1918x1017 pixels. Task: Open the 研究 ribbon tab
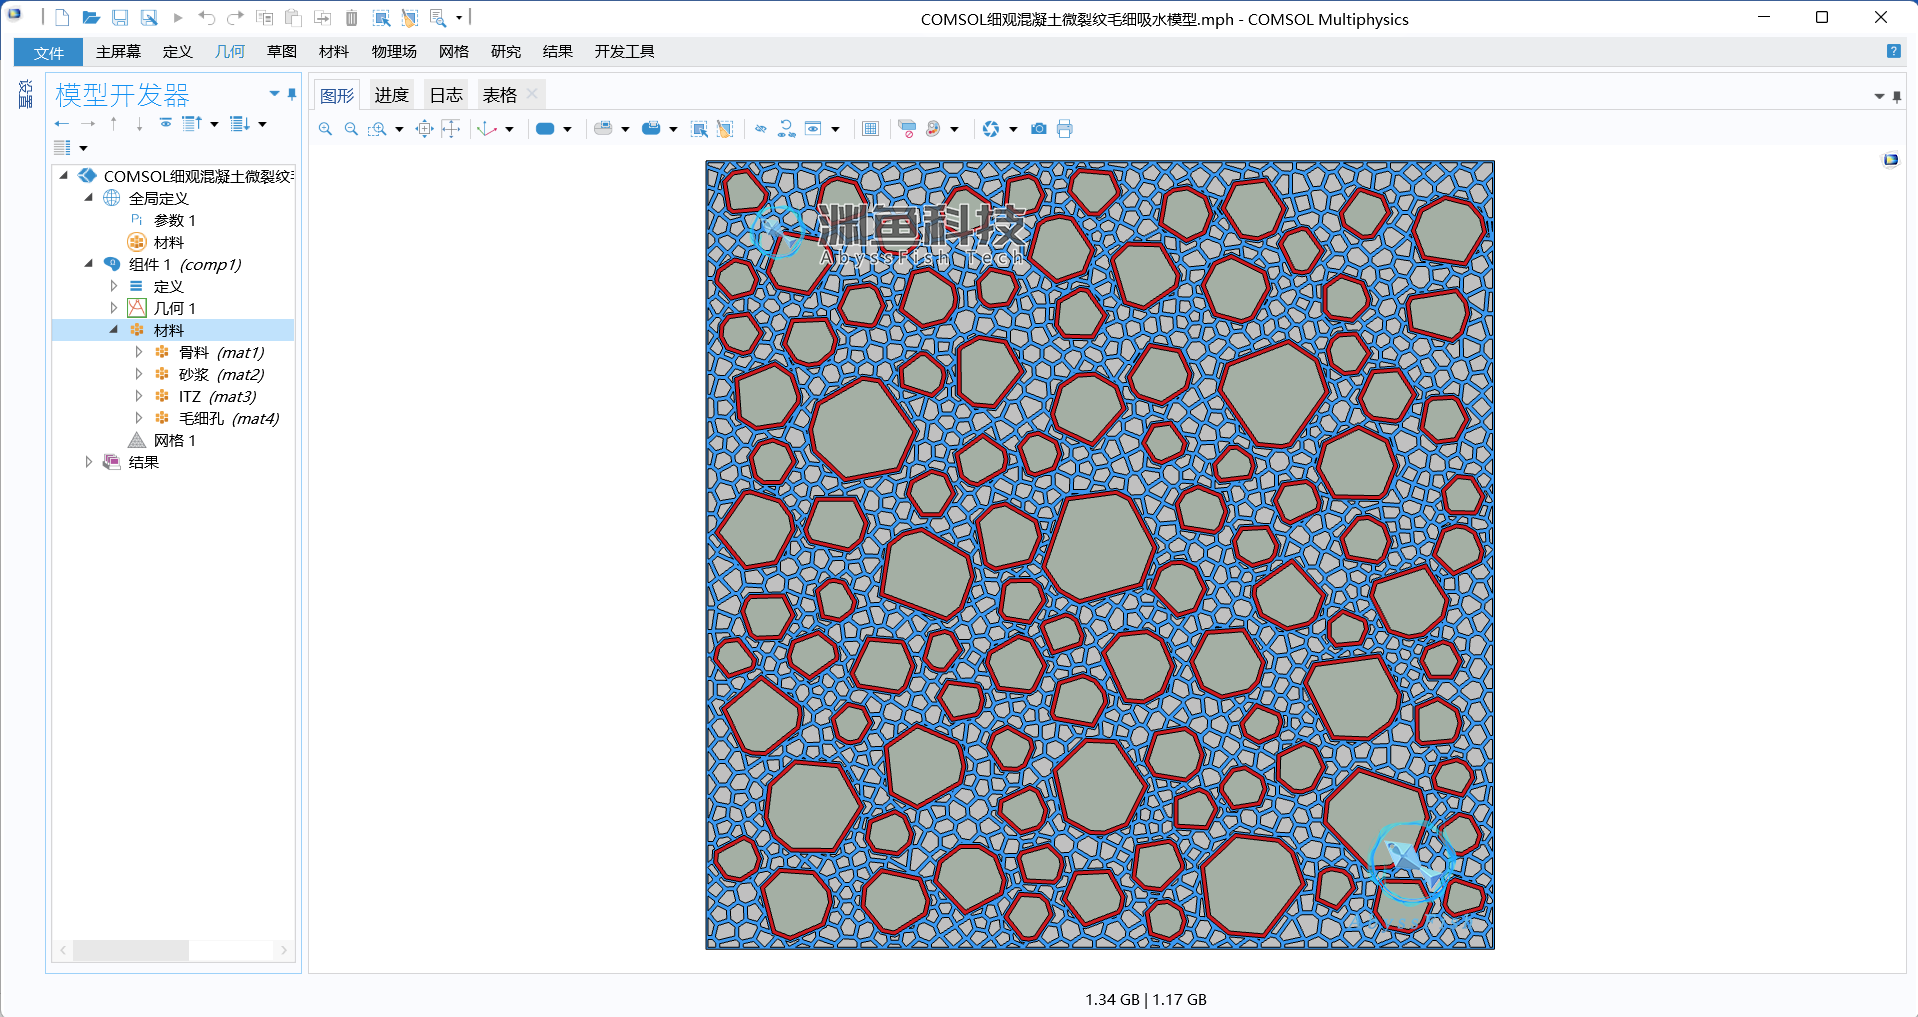(x=506, y=52)
